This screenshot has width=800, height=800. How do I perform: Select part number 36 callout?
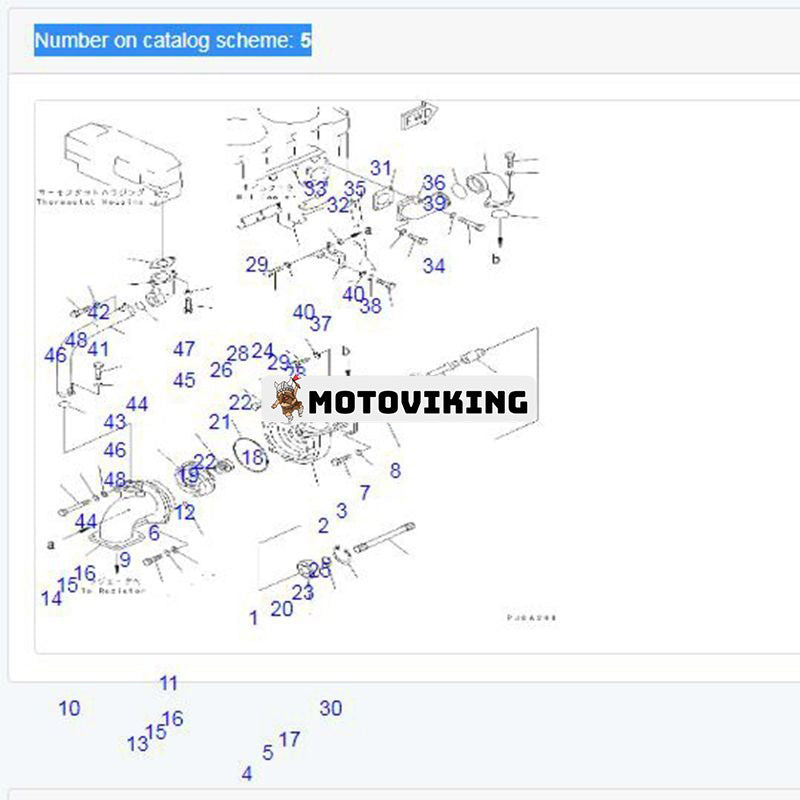[x=433, y=183]
